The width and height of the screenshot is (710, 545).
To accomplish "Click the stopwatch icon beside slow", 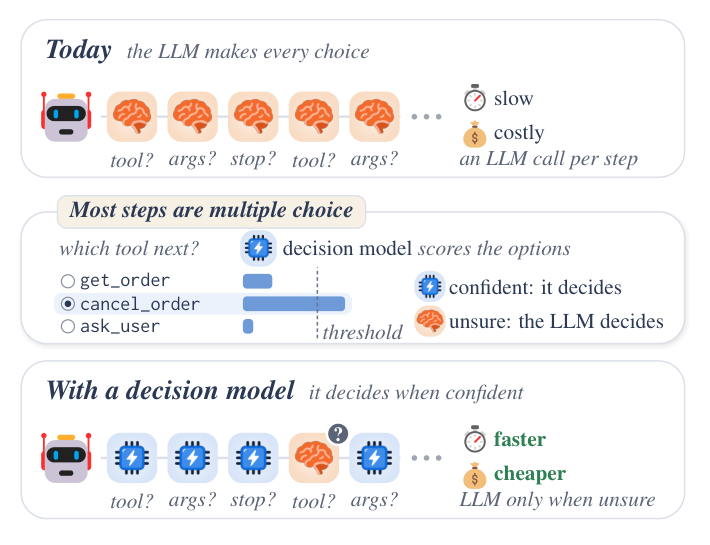I will (475, 98).
